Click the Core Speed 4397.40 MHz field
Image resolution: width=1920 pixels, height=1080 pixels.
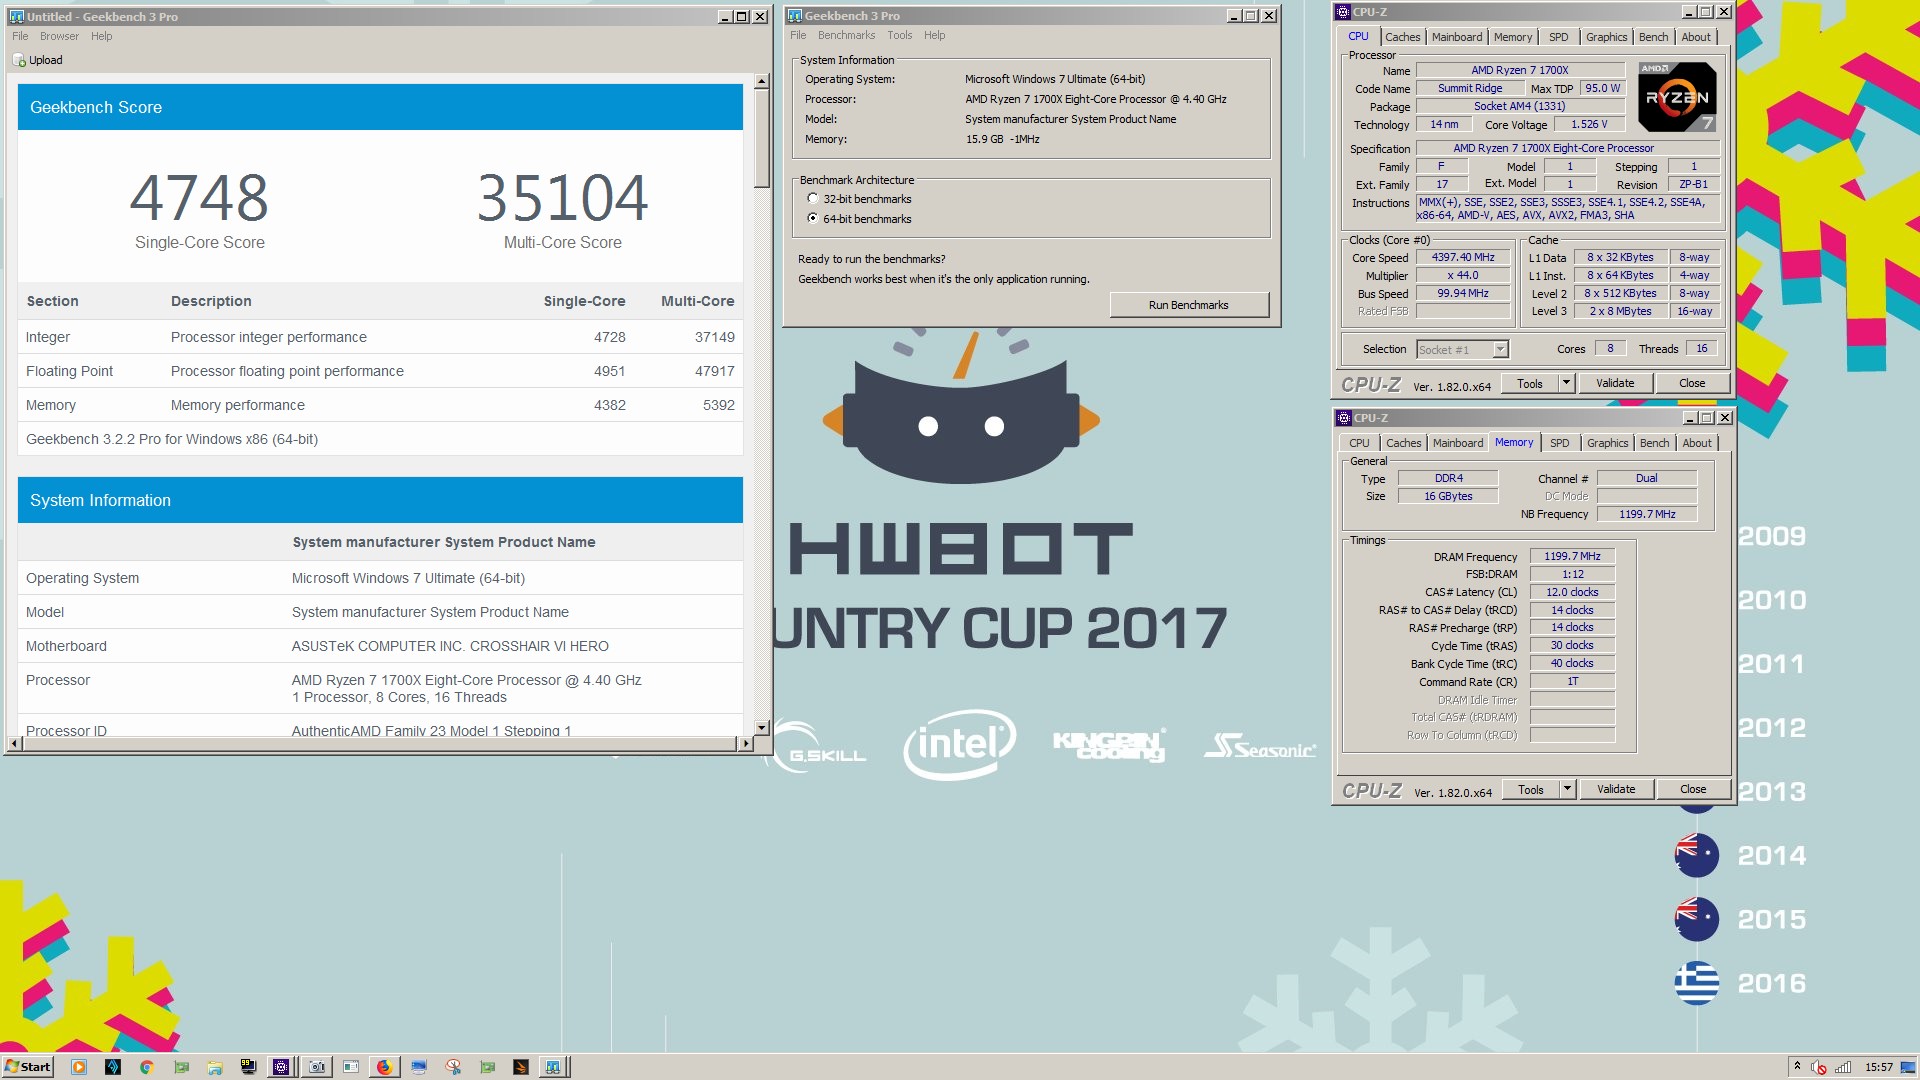(1463, 257)
